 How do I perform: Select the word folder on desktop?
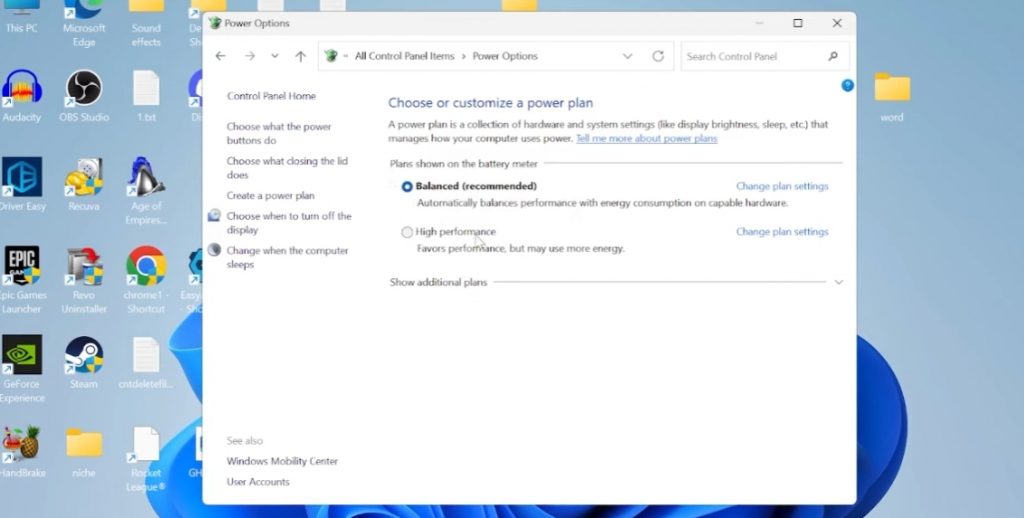(x=892, y=95)
